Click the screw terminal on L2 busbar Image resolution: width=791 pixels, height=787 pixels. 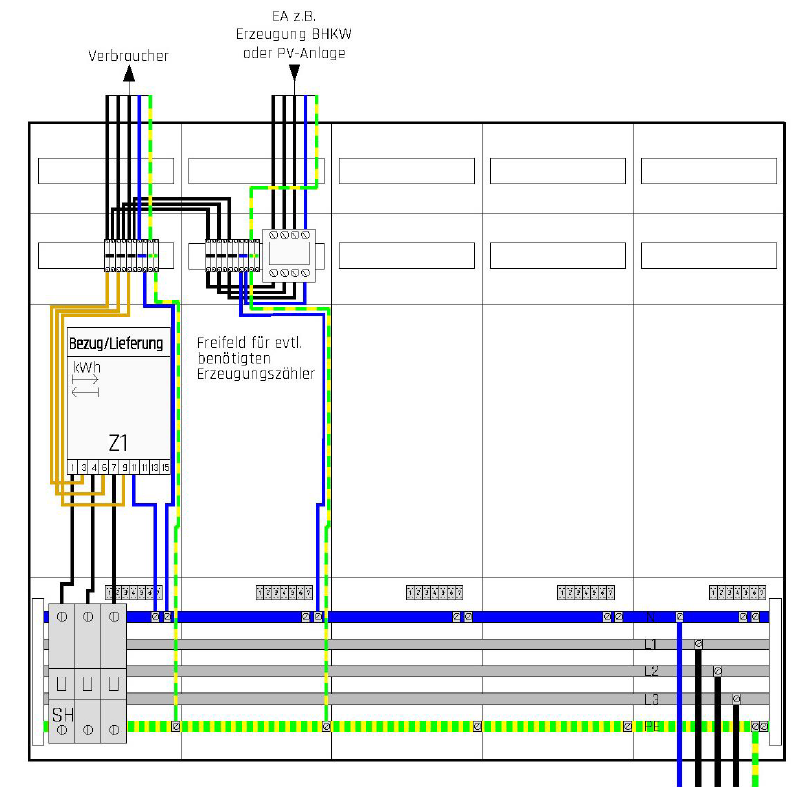tap(717, 671)
